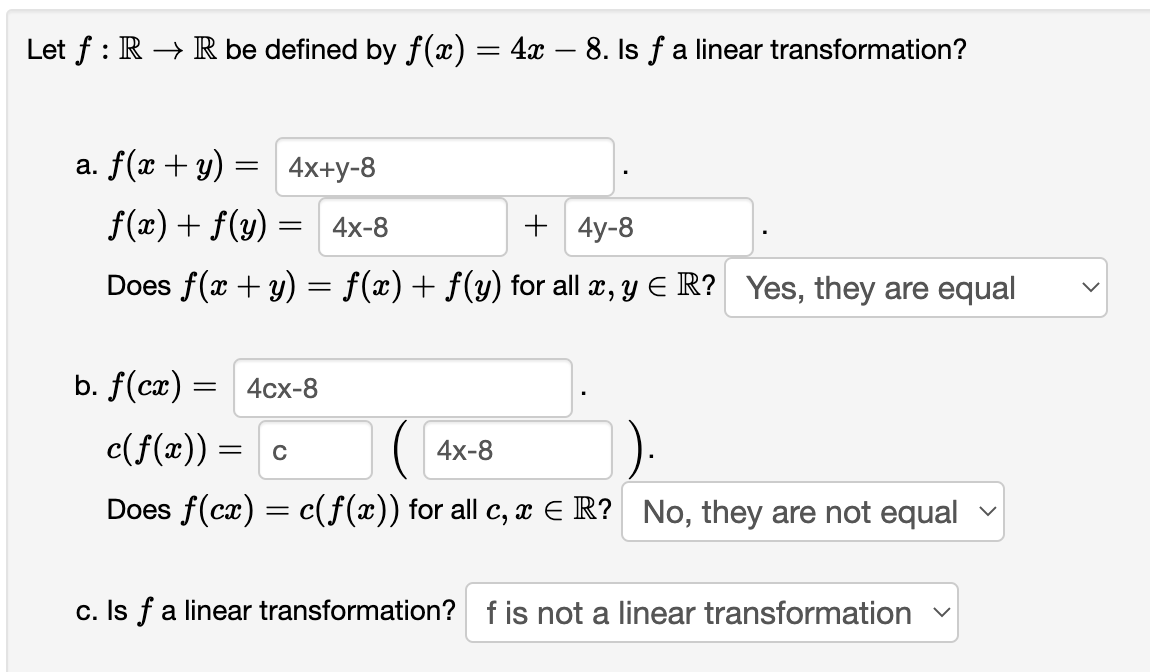Screen dimensions: 1150x672
Task: Place cursor in the f(x+y) answer field
Action: pos(444,167)
